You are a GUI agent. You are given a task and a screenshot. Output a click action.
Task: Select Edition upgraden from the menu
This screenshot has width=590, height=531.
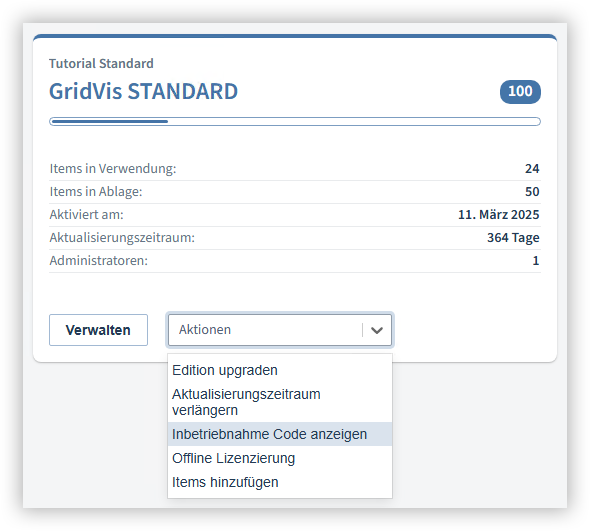[280, 370]
